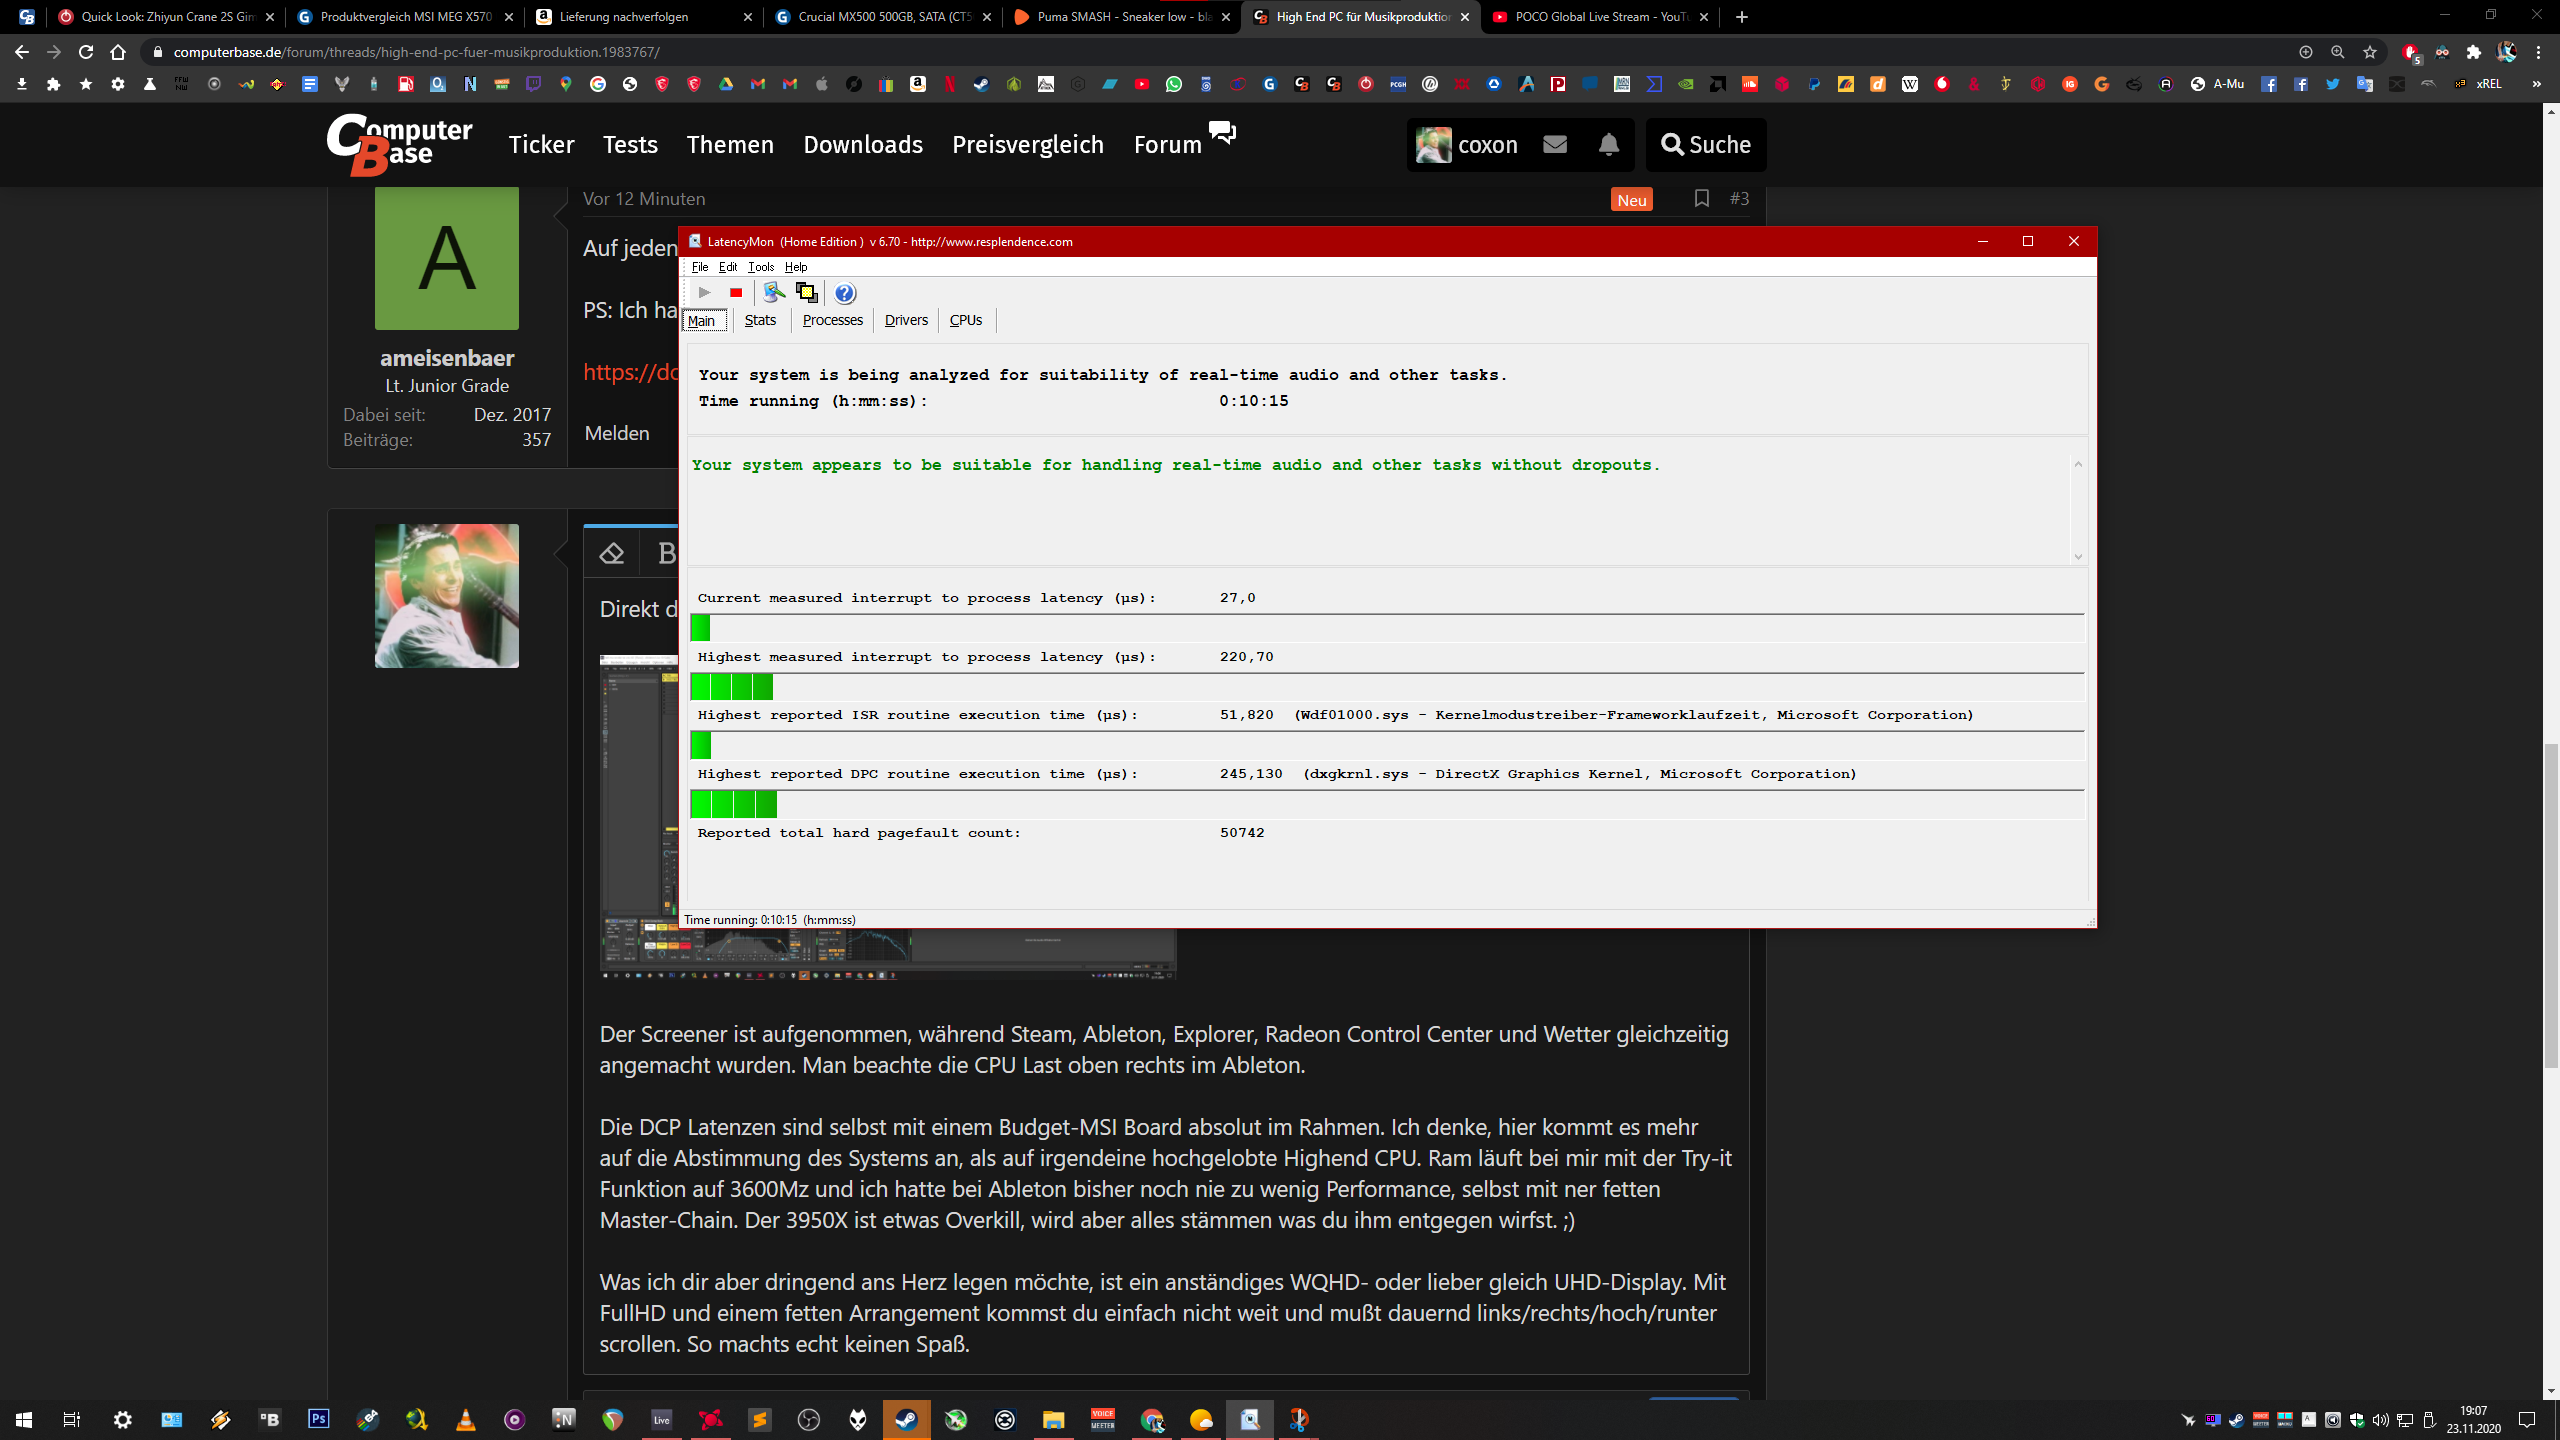Screen dimensions: 2560x1440
Task: Open the Tests section on ComputerBase
Action: pyautogui.click(x=630, y=145)
